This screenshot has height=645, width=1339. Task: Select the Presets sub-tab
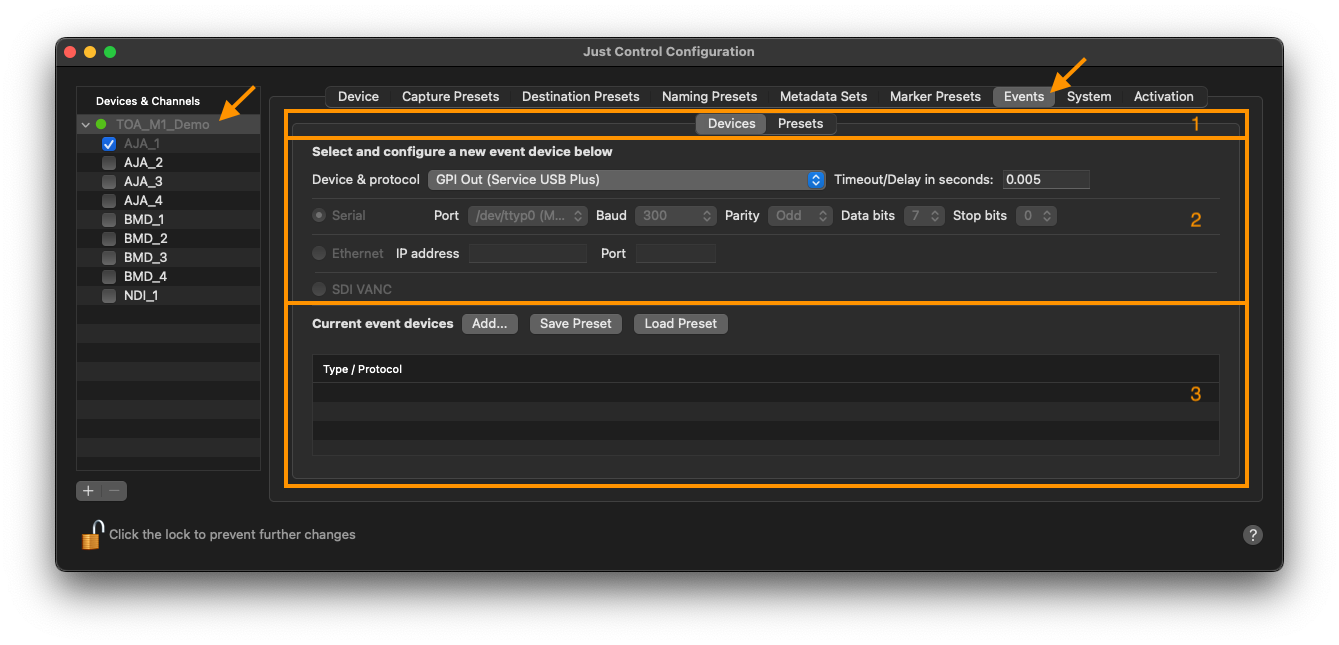coord(801,124)
